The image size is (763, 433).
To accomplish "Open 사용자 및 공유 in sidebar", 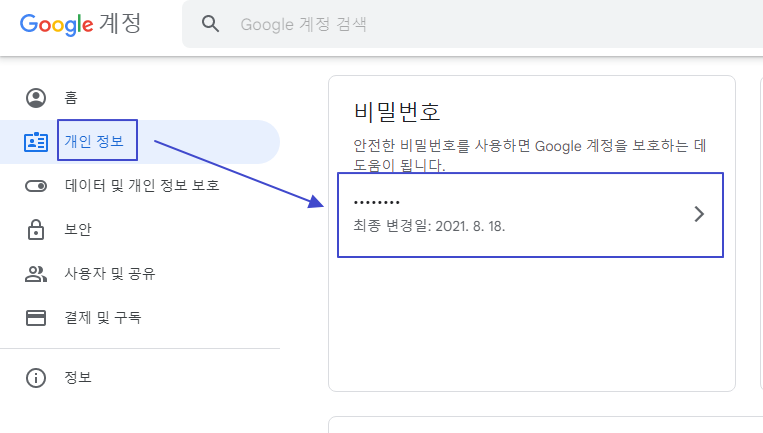I will 110,273.
